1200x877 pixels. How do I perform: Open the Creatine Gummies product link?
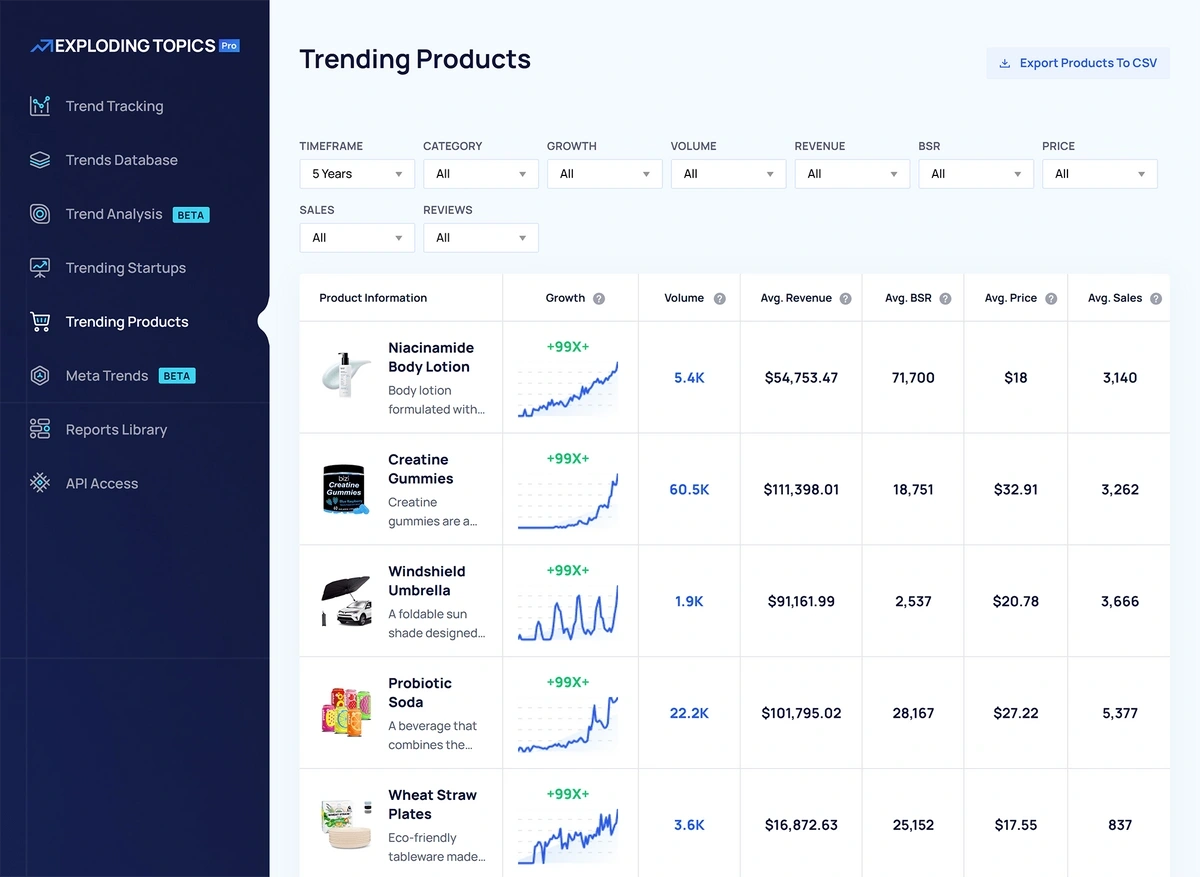(420, 469)
